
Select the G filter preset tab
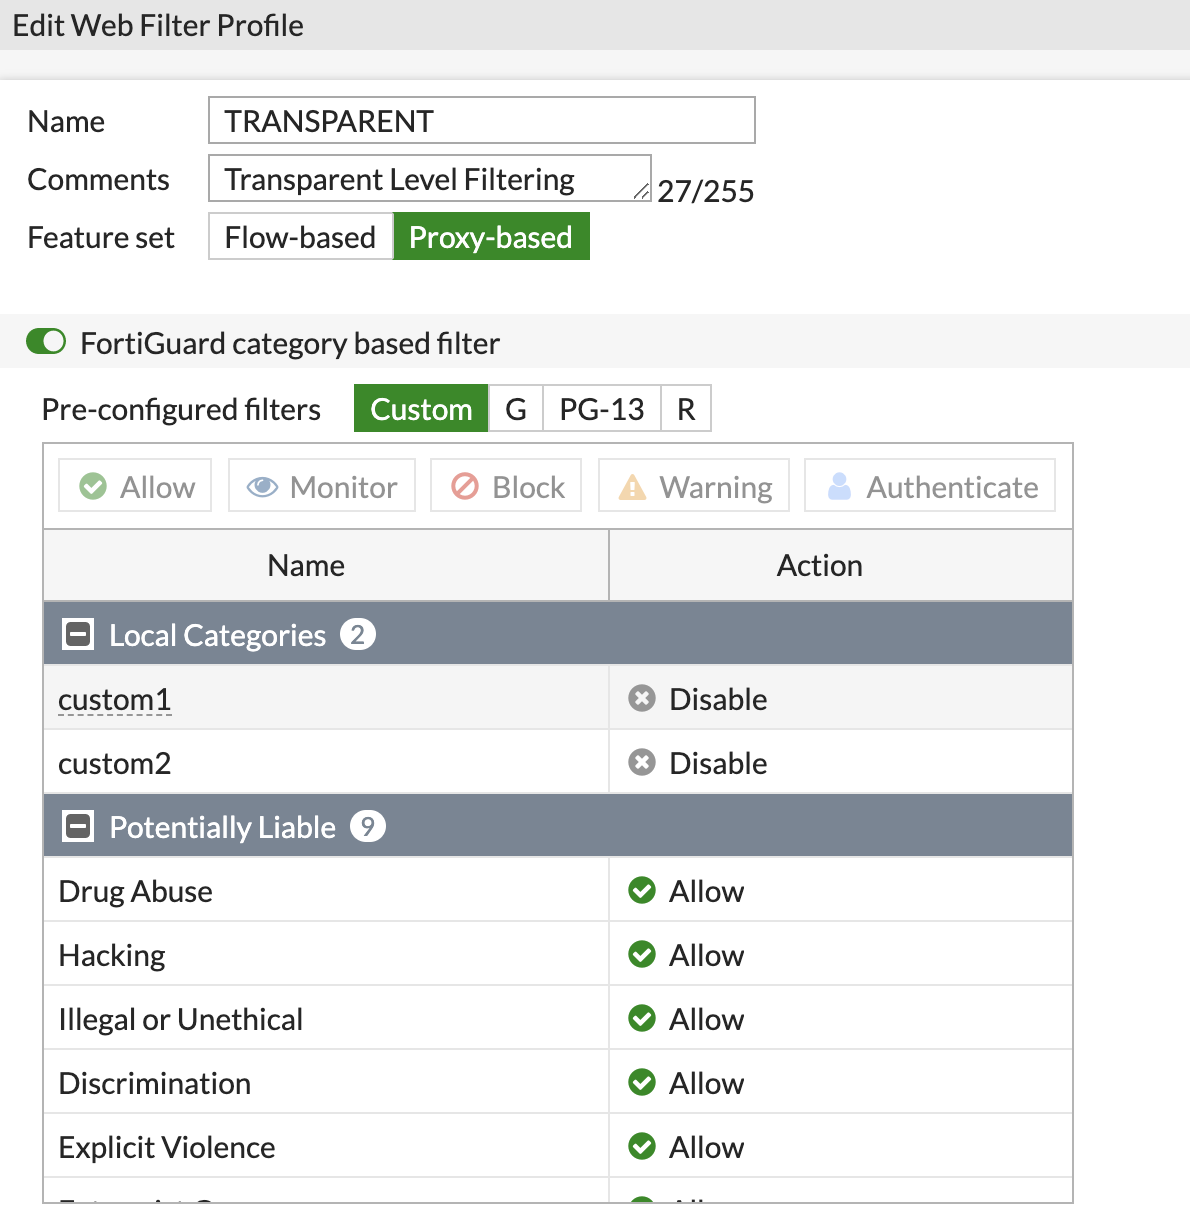pos(515,408)
